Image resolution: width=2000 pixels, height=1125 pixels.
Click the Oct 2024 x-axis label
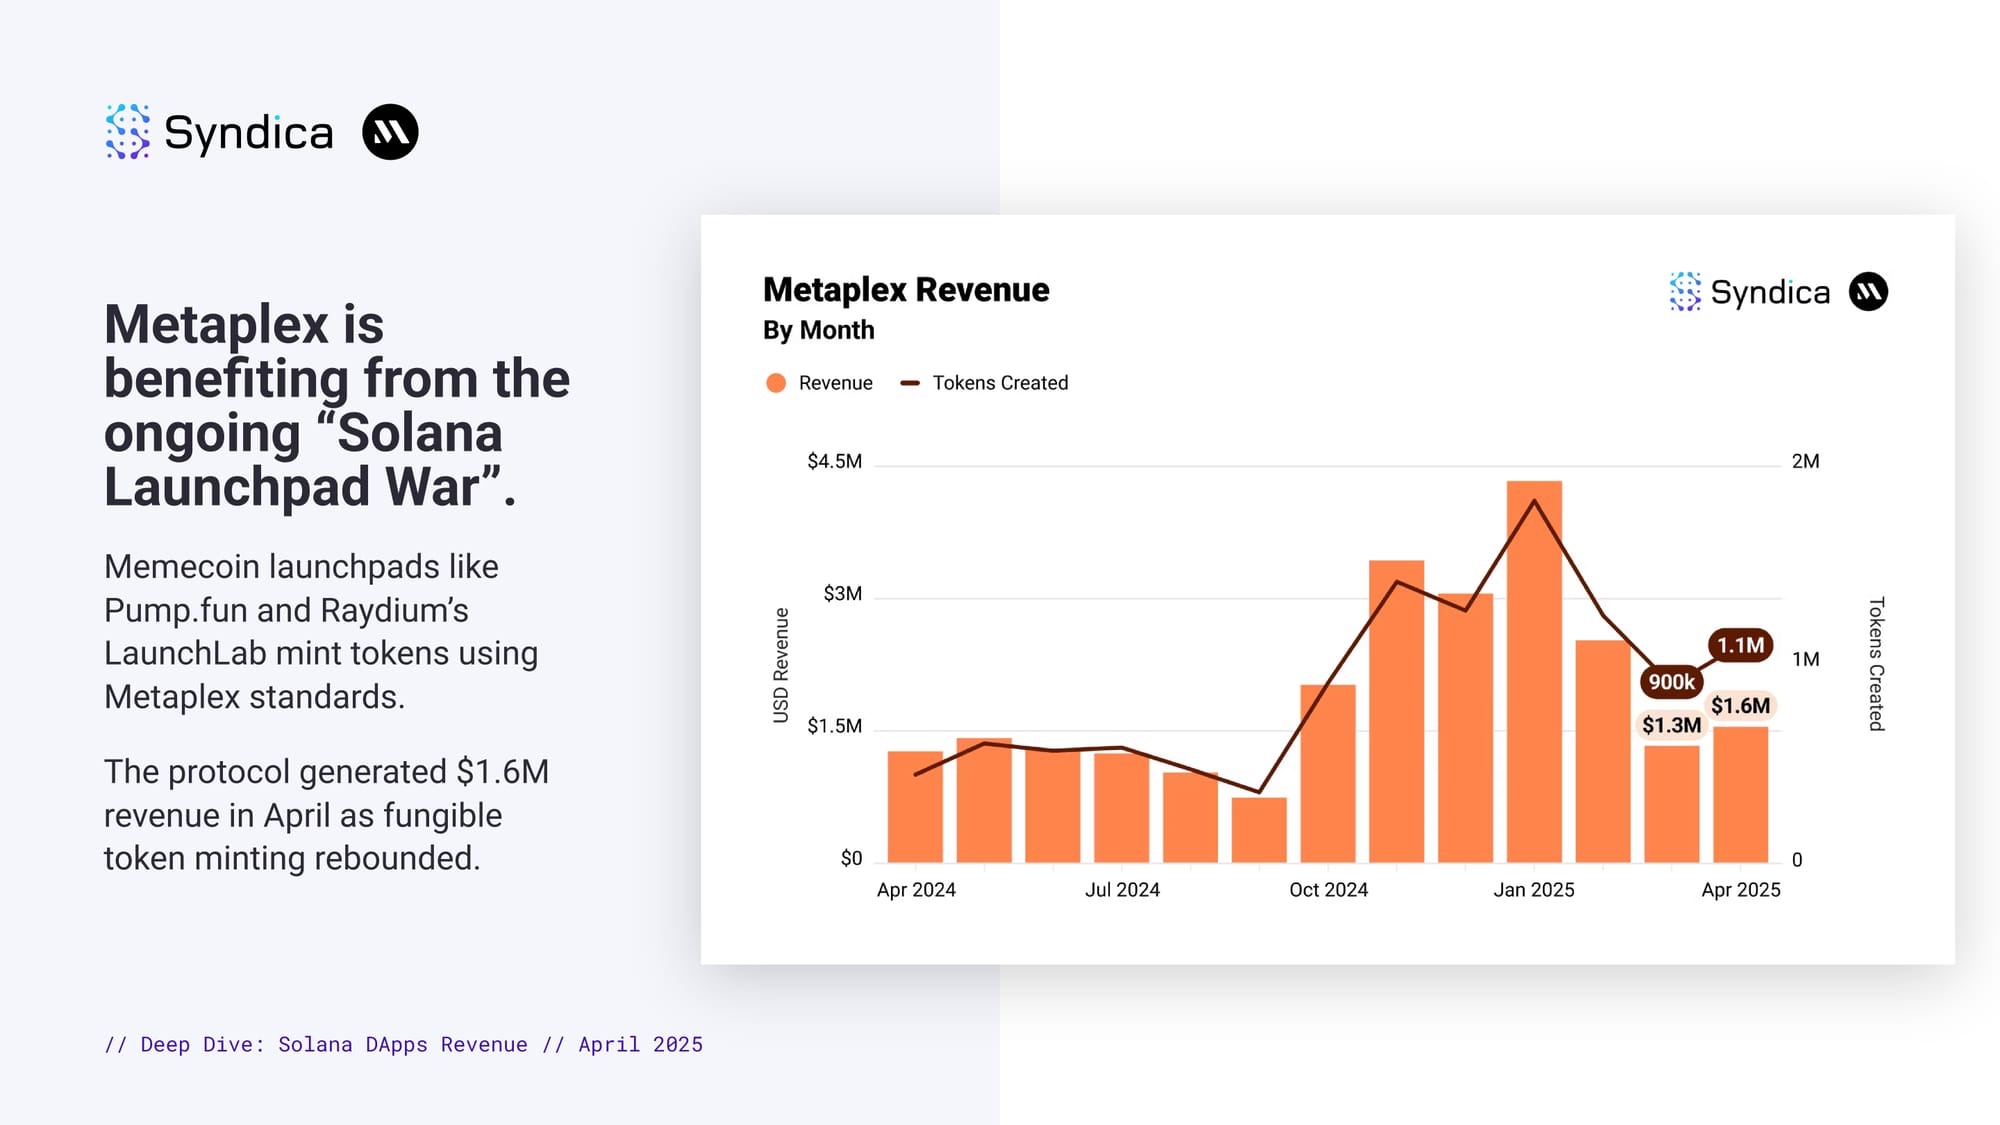click(x=1328, y=890)
